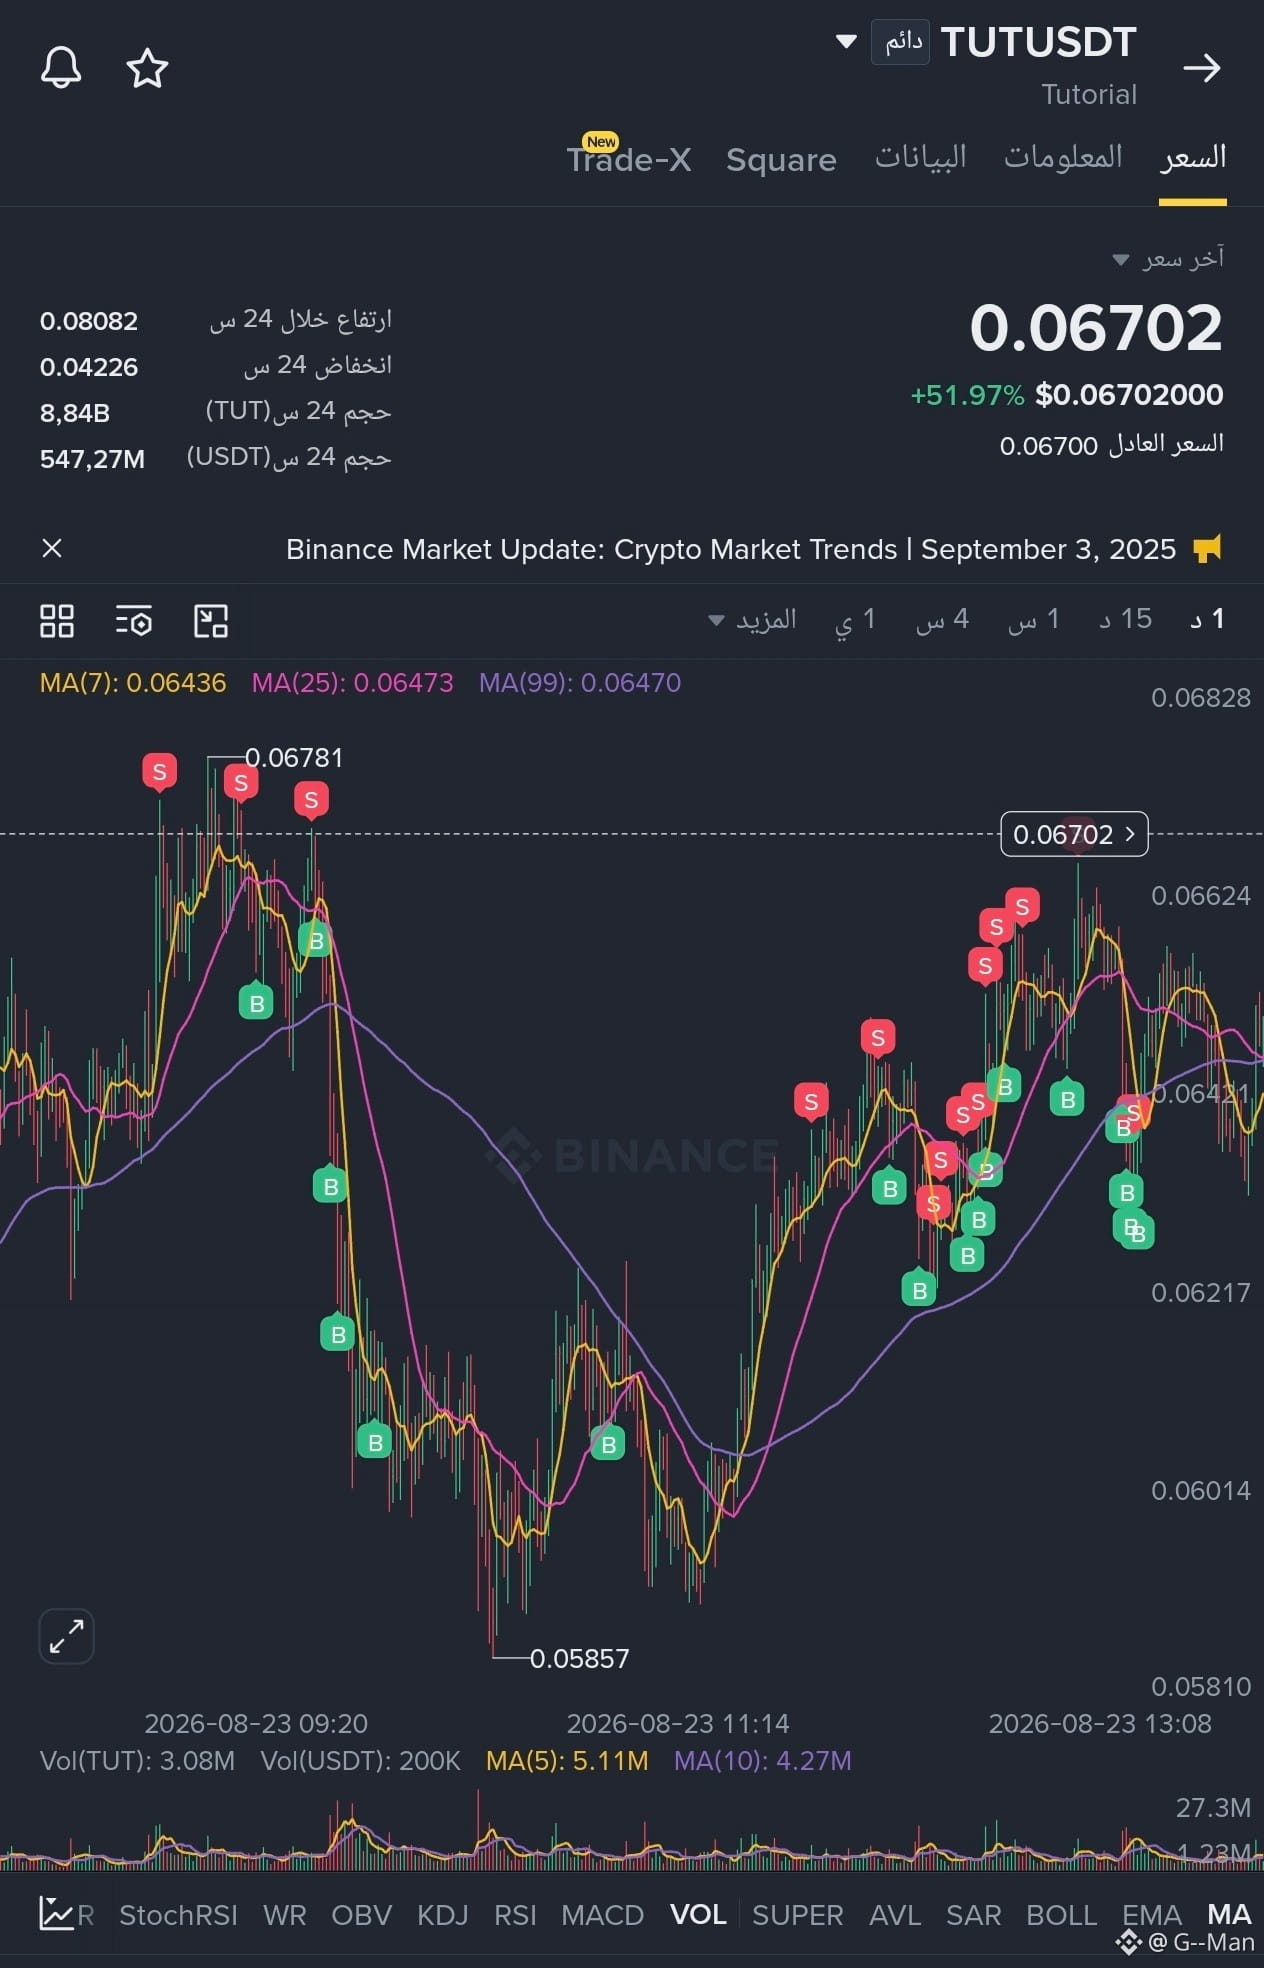Tap the MA(99): 0.06470 label
This screenshot has width=1264, height=1968.
click(x=580, y=683)
